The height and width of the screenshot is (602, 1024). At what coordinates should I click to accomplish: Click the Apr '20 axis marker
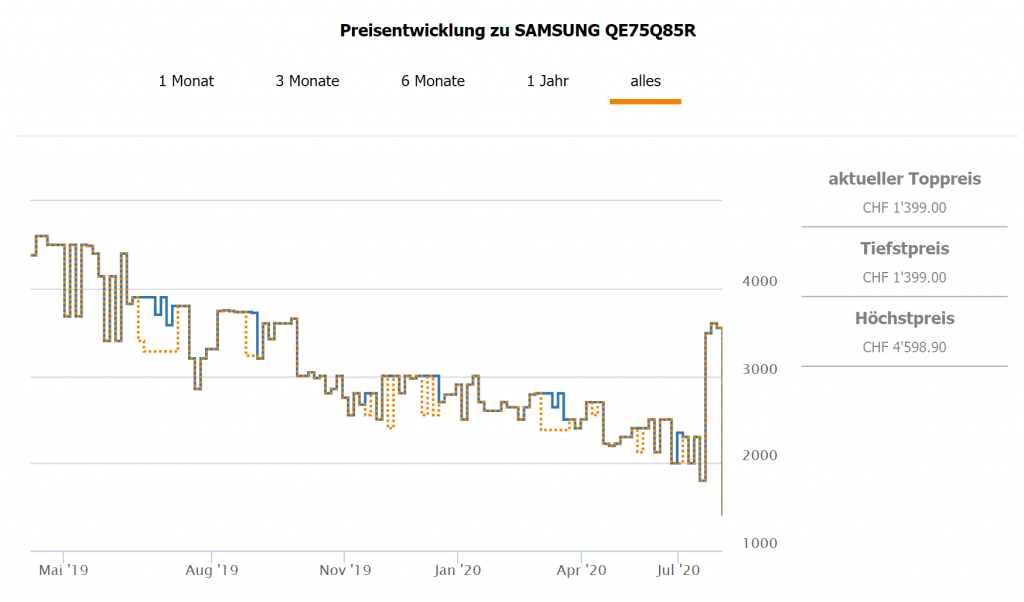[x=582, y=571]
